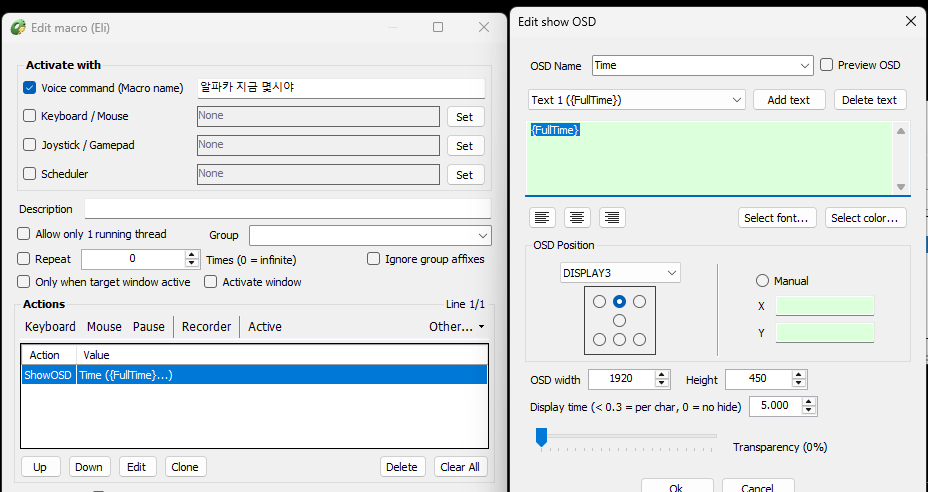Image resolution: width=928 pixels, height=492 pixels.
Task: Open the Pause actions tab
Action: [149, 327]
